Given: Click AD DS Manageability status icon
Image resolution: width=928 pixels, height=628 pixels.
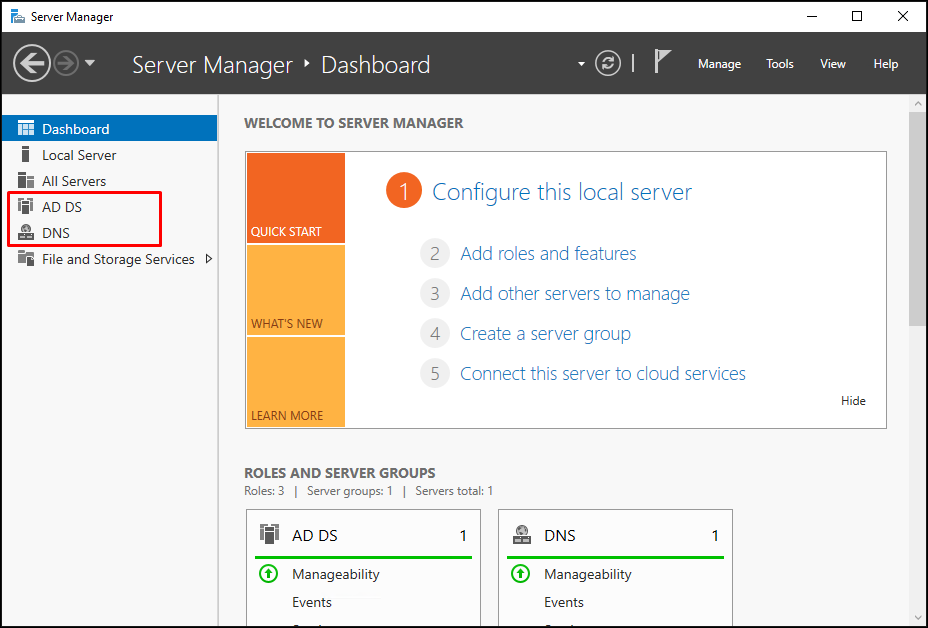Looking at the screenshot, I should tap(269, 574).
